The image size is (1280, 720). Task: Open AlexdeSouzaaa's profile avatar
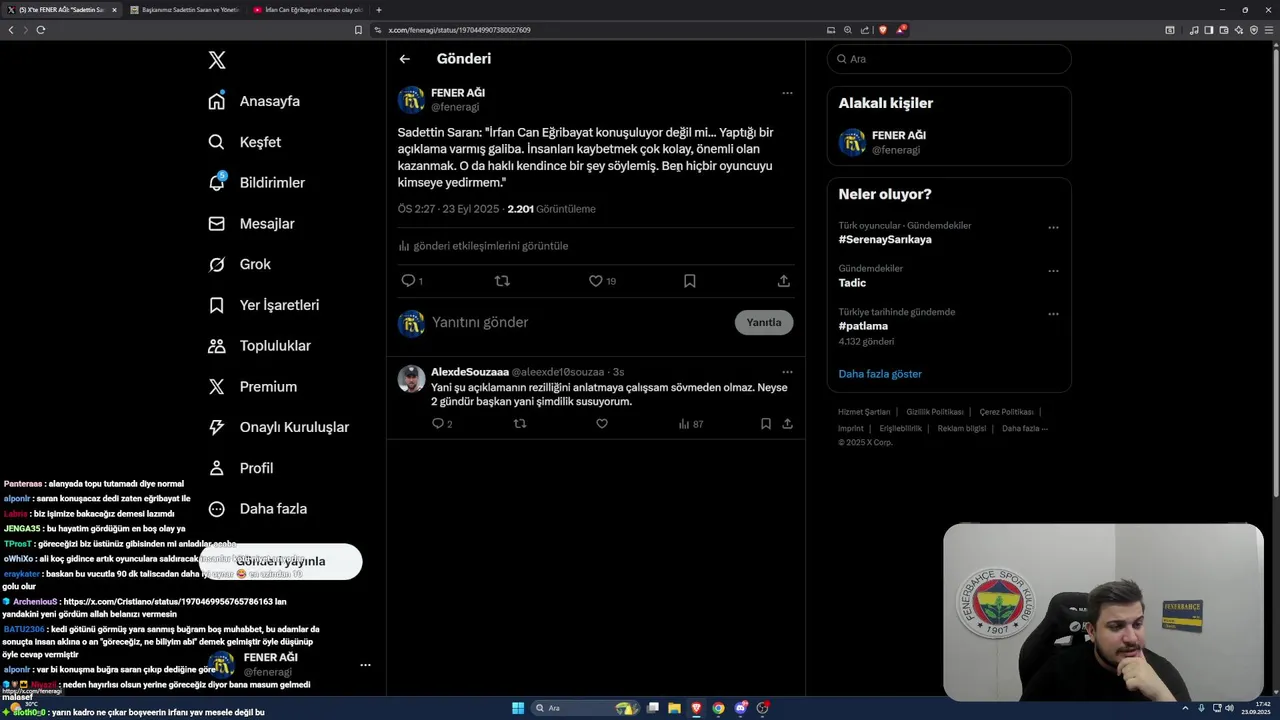click(x=411, y=379)
